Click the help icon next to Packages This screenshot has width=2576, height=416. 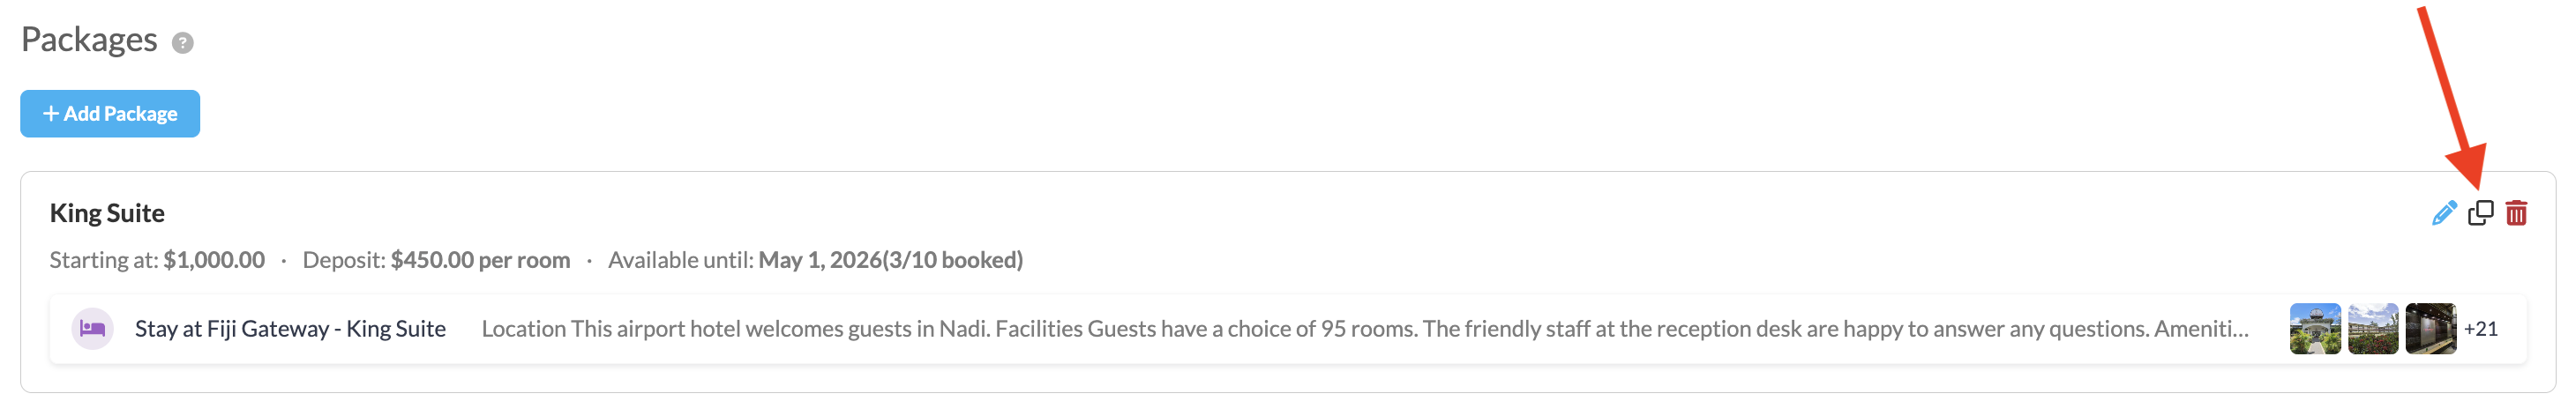(x=182, y=43)
